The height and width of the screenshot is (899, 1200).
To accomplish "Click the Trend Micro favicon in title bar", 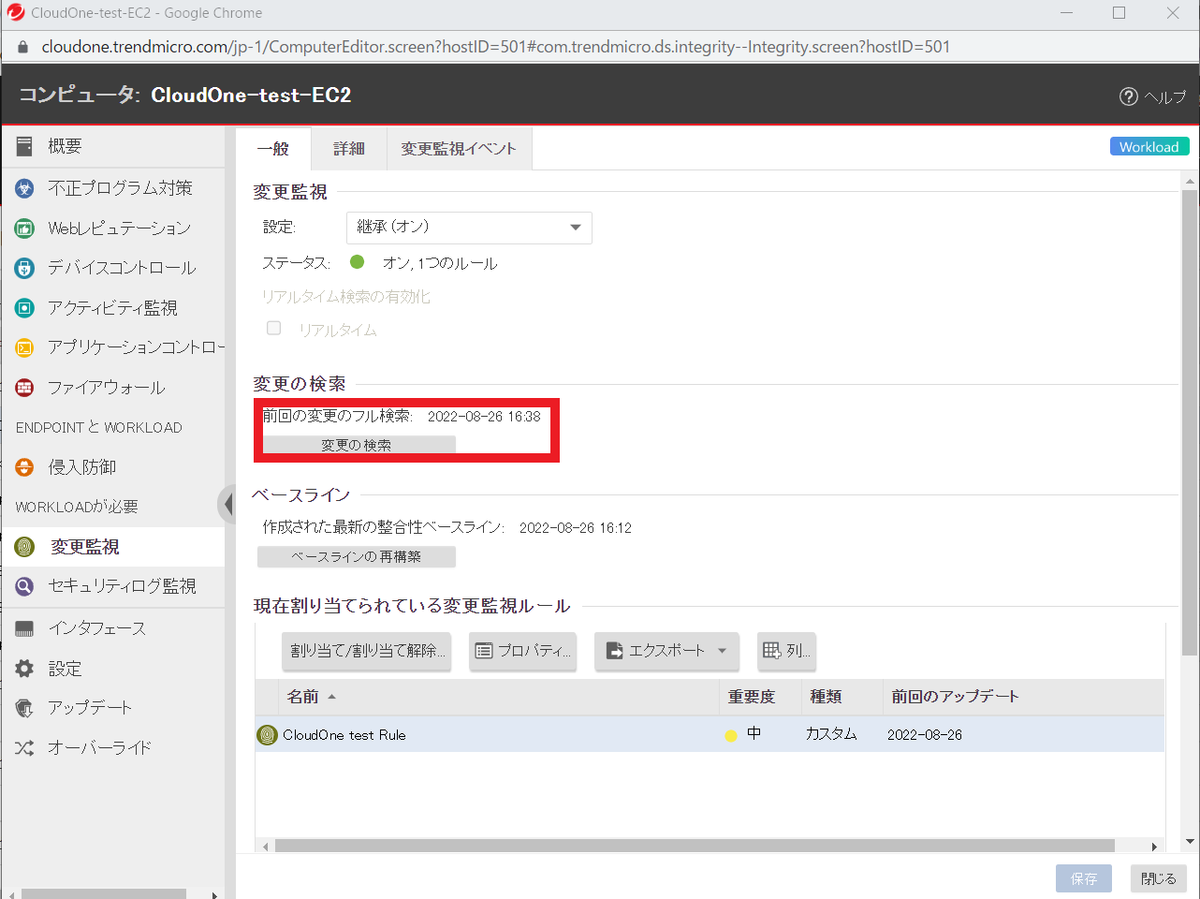I will click(x=16, y=13).
